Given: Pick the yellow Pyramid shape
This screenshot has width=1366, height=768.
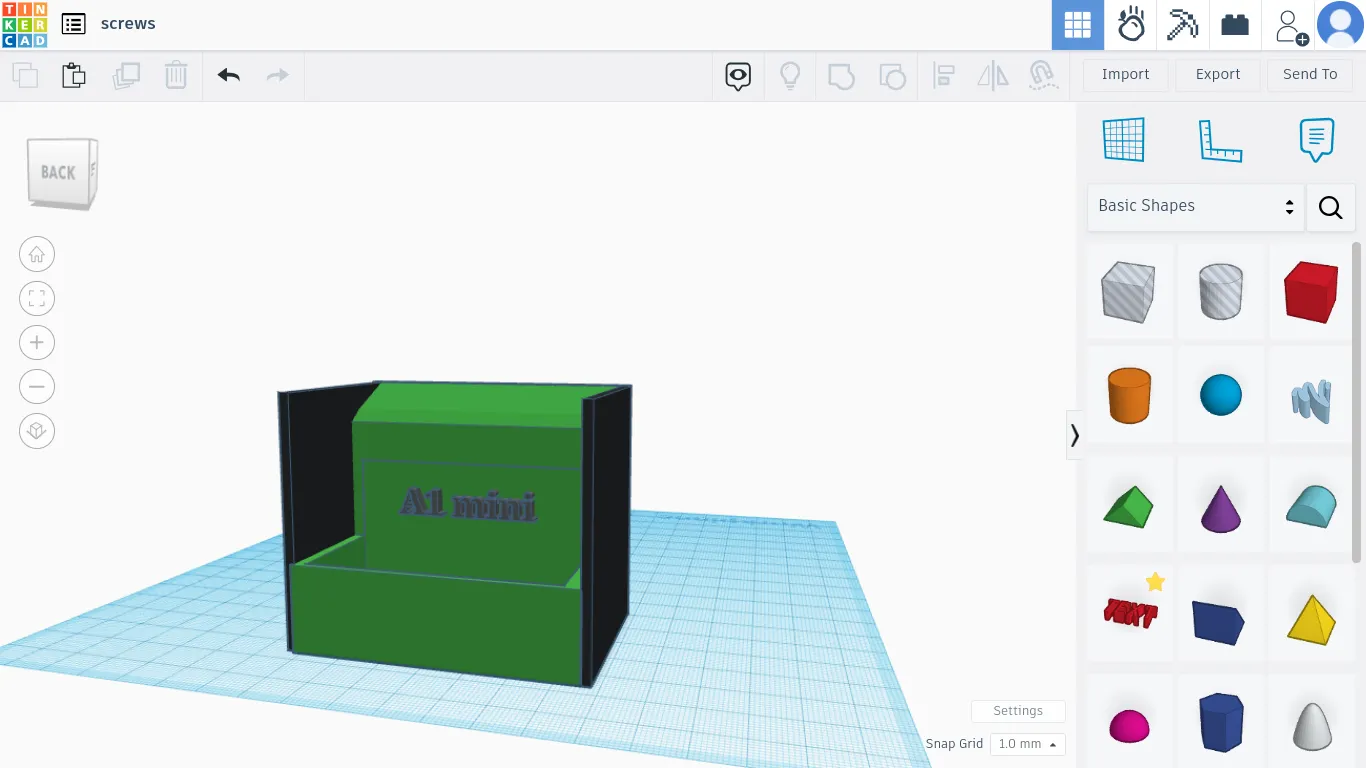Looking at the screenshot, I should tap(1311, 618).
